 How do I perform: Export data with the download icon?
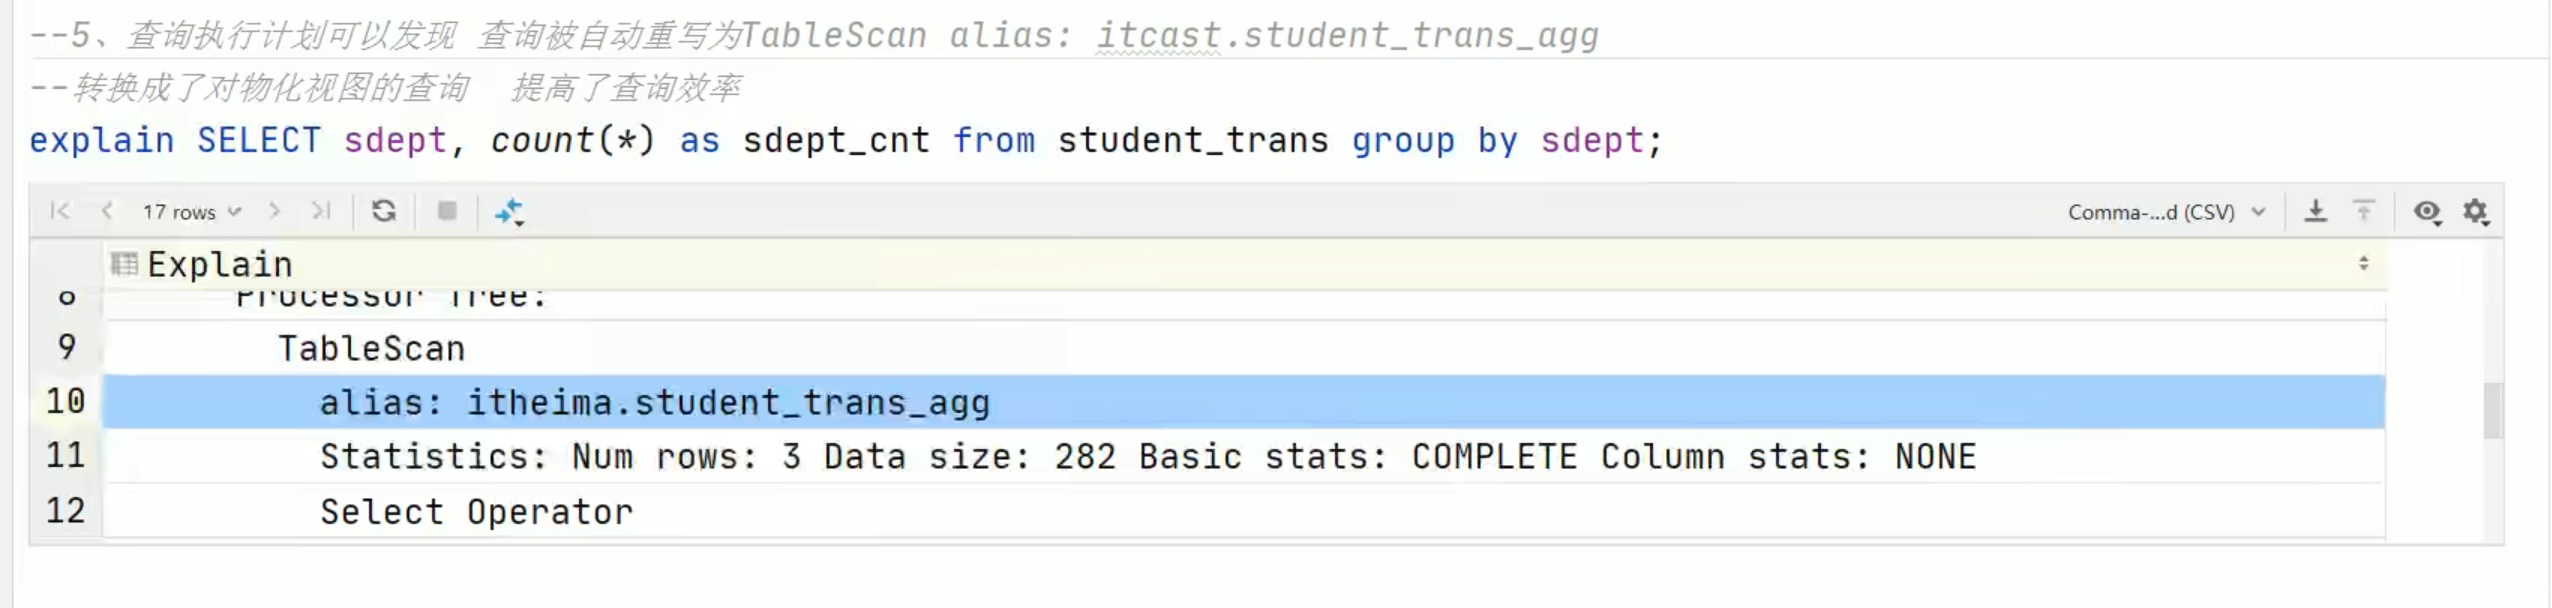coord(2316,211)
